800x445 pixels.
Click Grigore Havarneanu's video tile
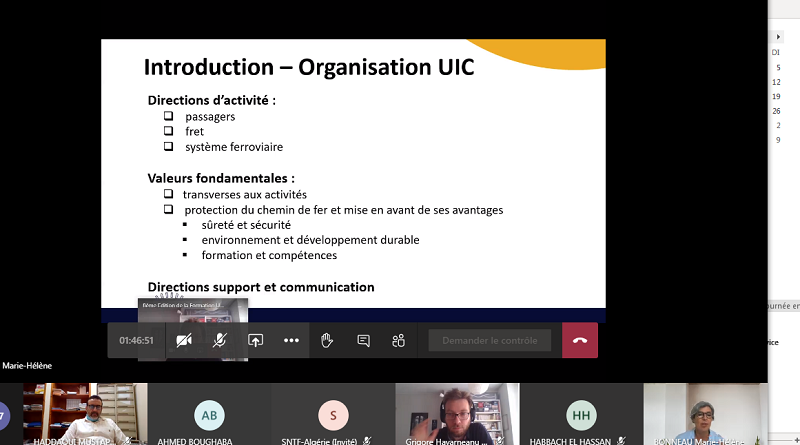(457, 412)
